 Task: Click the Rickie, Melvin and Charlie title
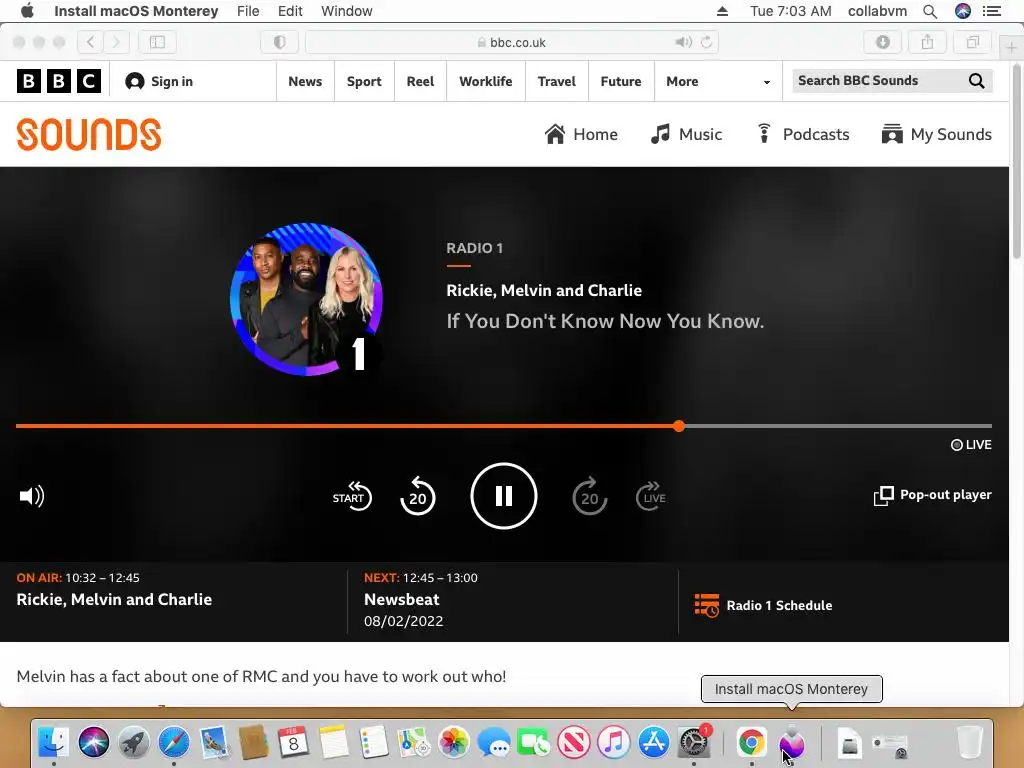544,290
